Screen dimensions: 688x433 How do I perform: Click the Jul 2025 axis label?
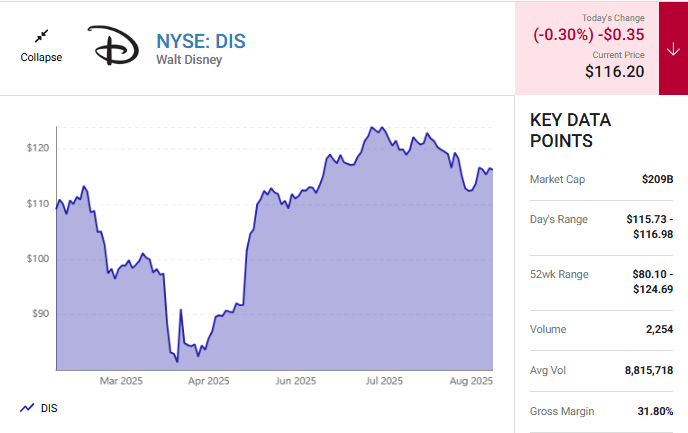[x=384, y=381]
